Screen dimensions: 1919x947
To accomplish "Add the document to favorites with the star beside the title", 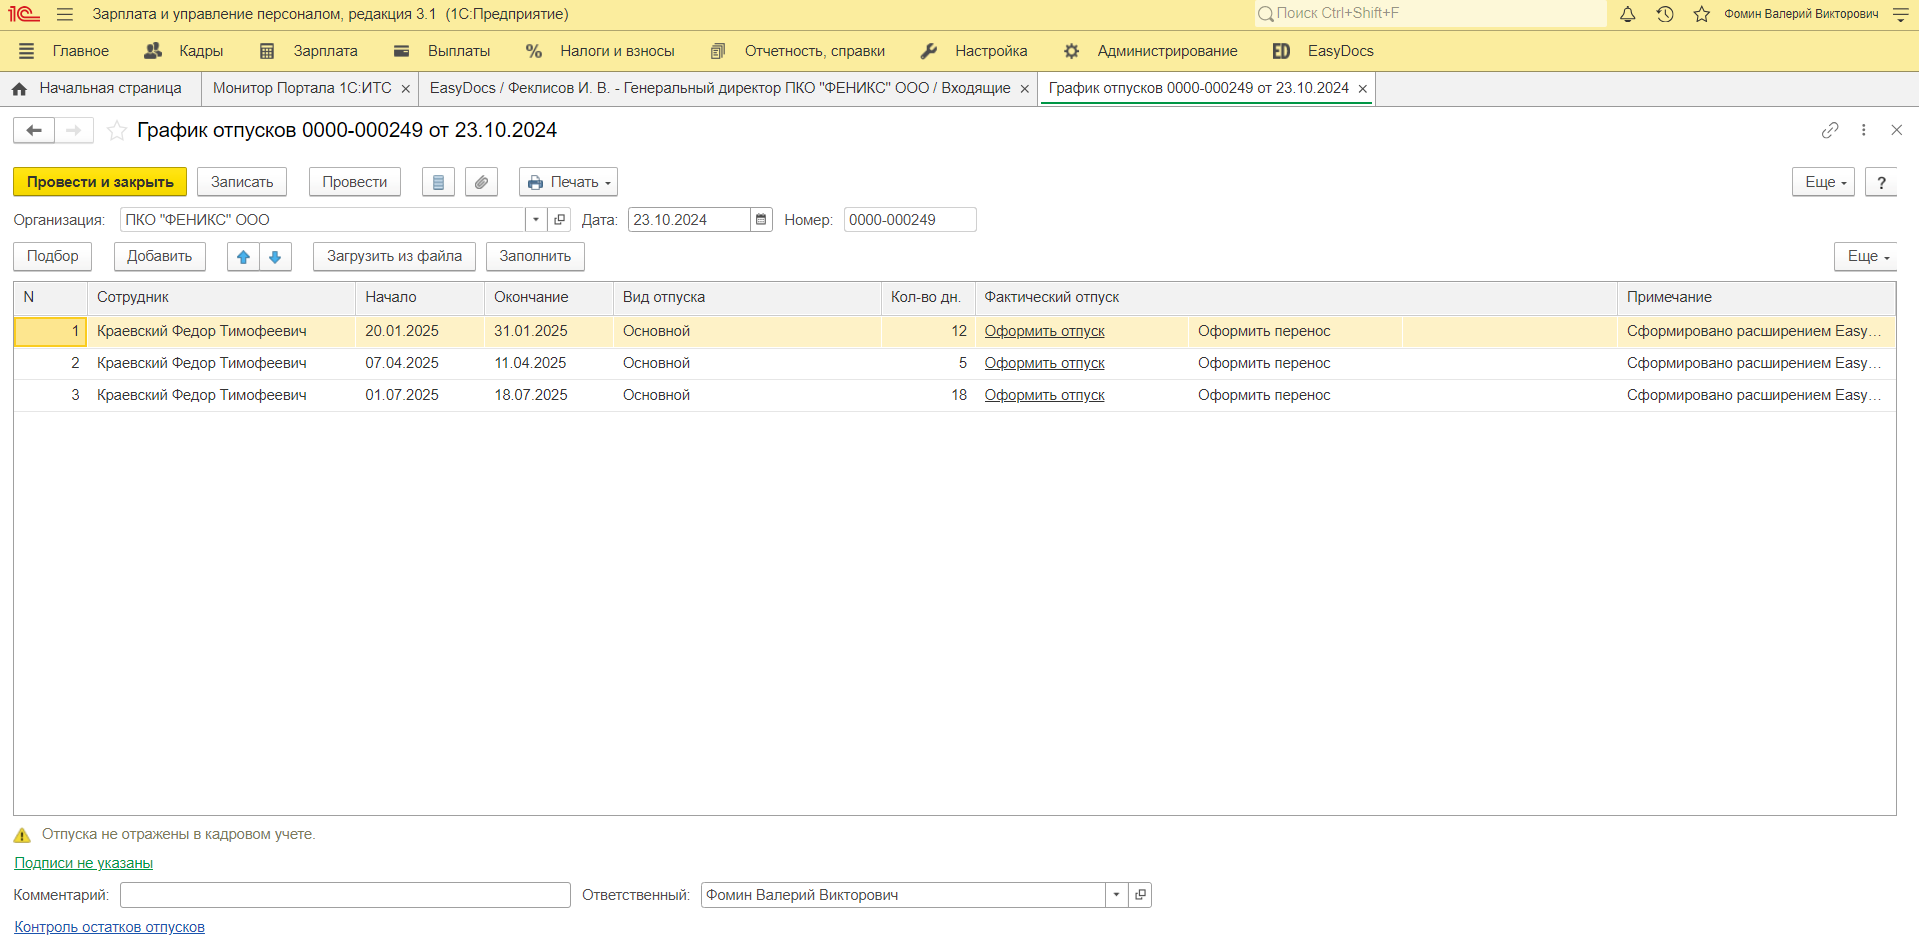I will 117,131.
